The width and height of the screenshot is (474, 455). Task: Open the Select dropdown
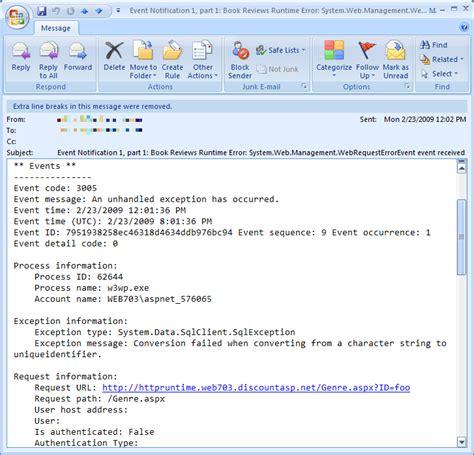439,74
